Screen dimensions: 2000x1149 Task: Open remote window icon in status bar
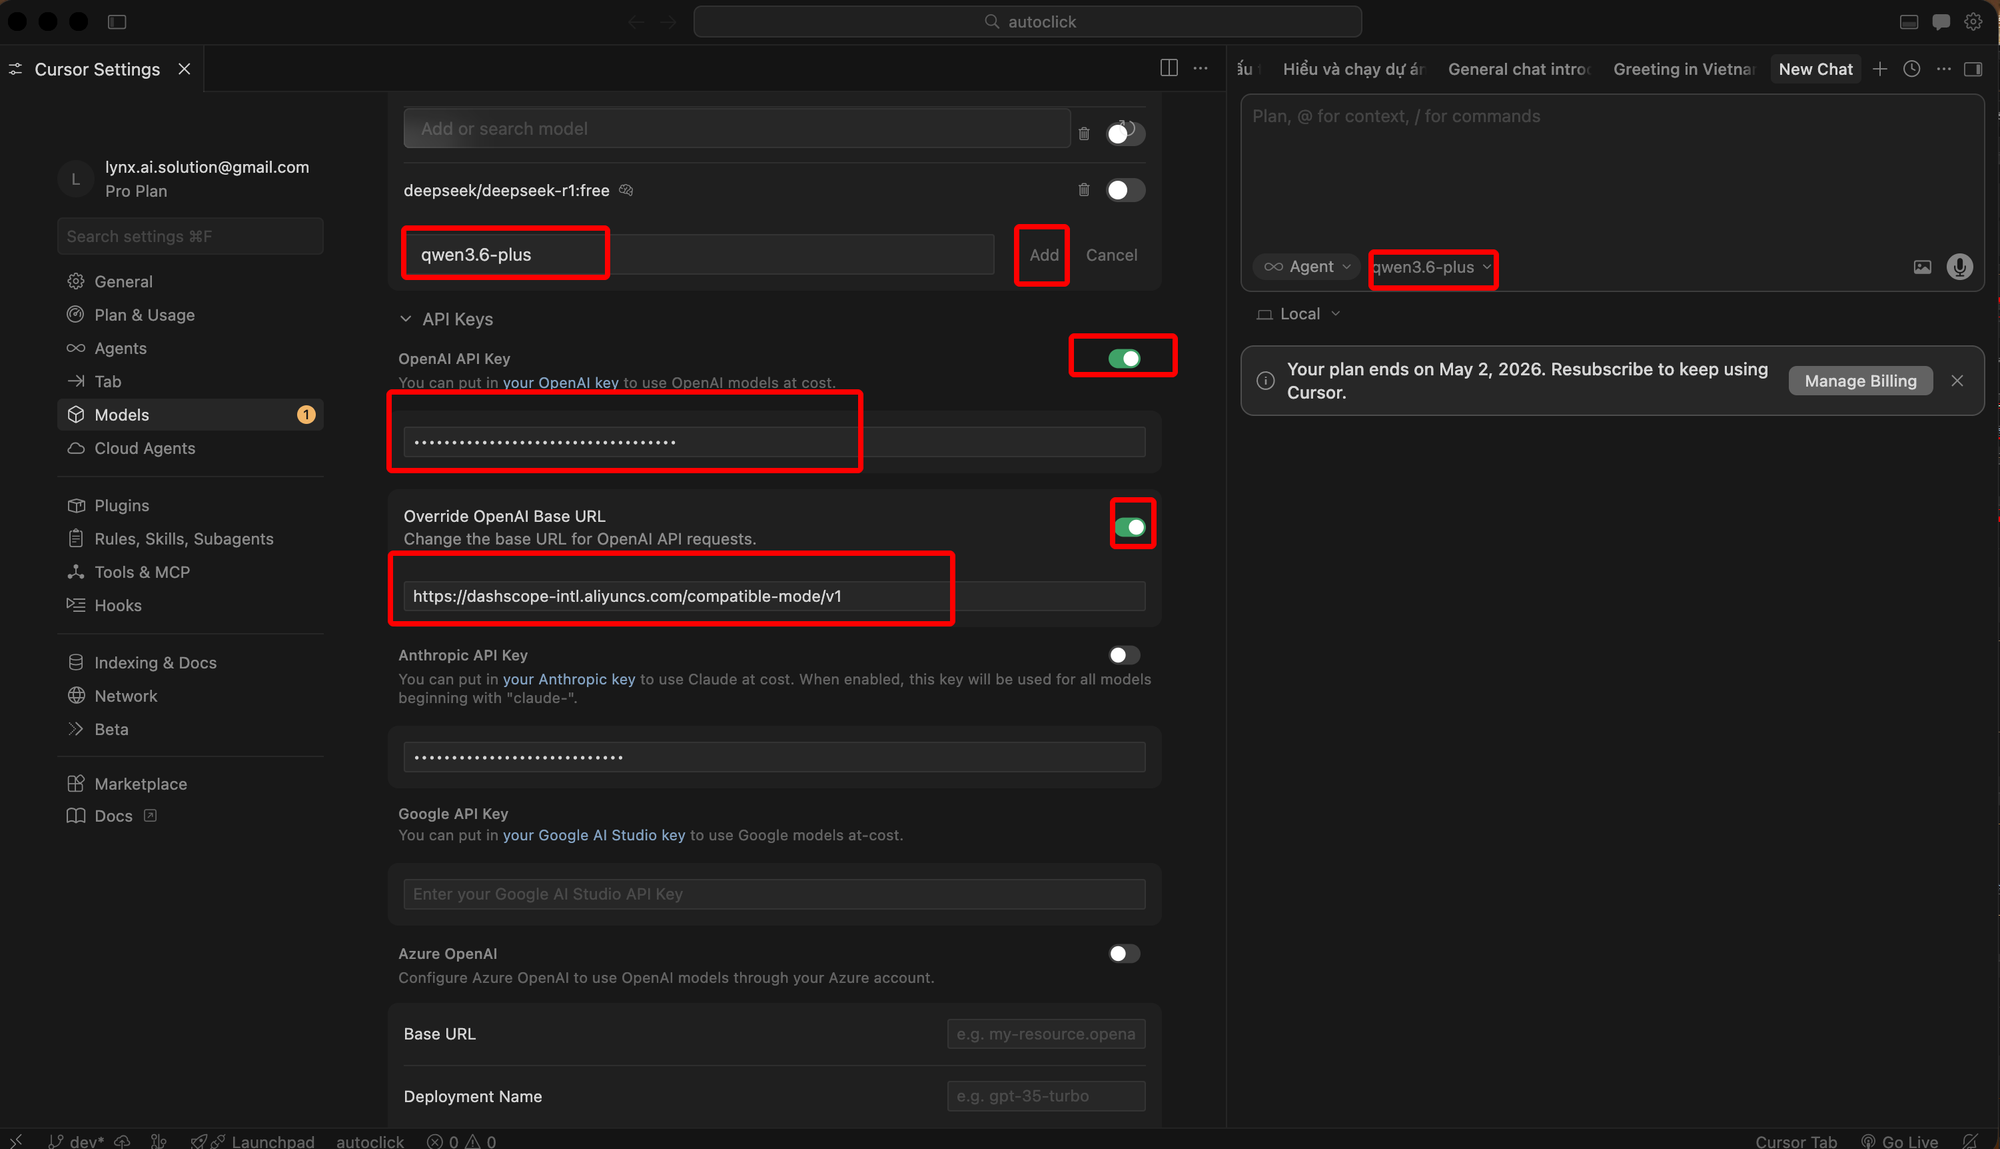16,1141
